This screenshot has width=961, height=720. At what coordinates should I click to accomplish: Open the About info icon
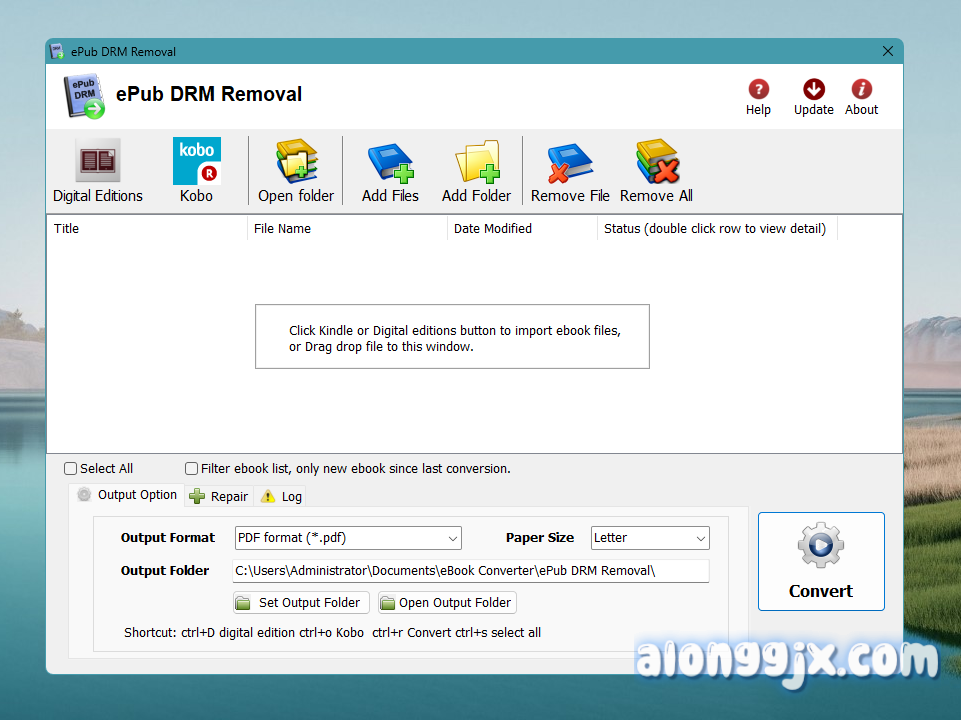click(861, 90)
